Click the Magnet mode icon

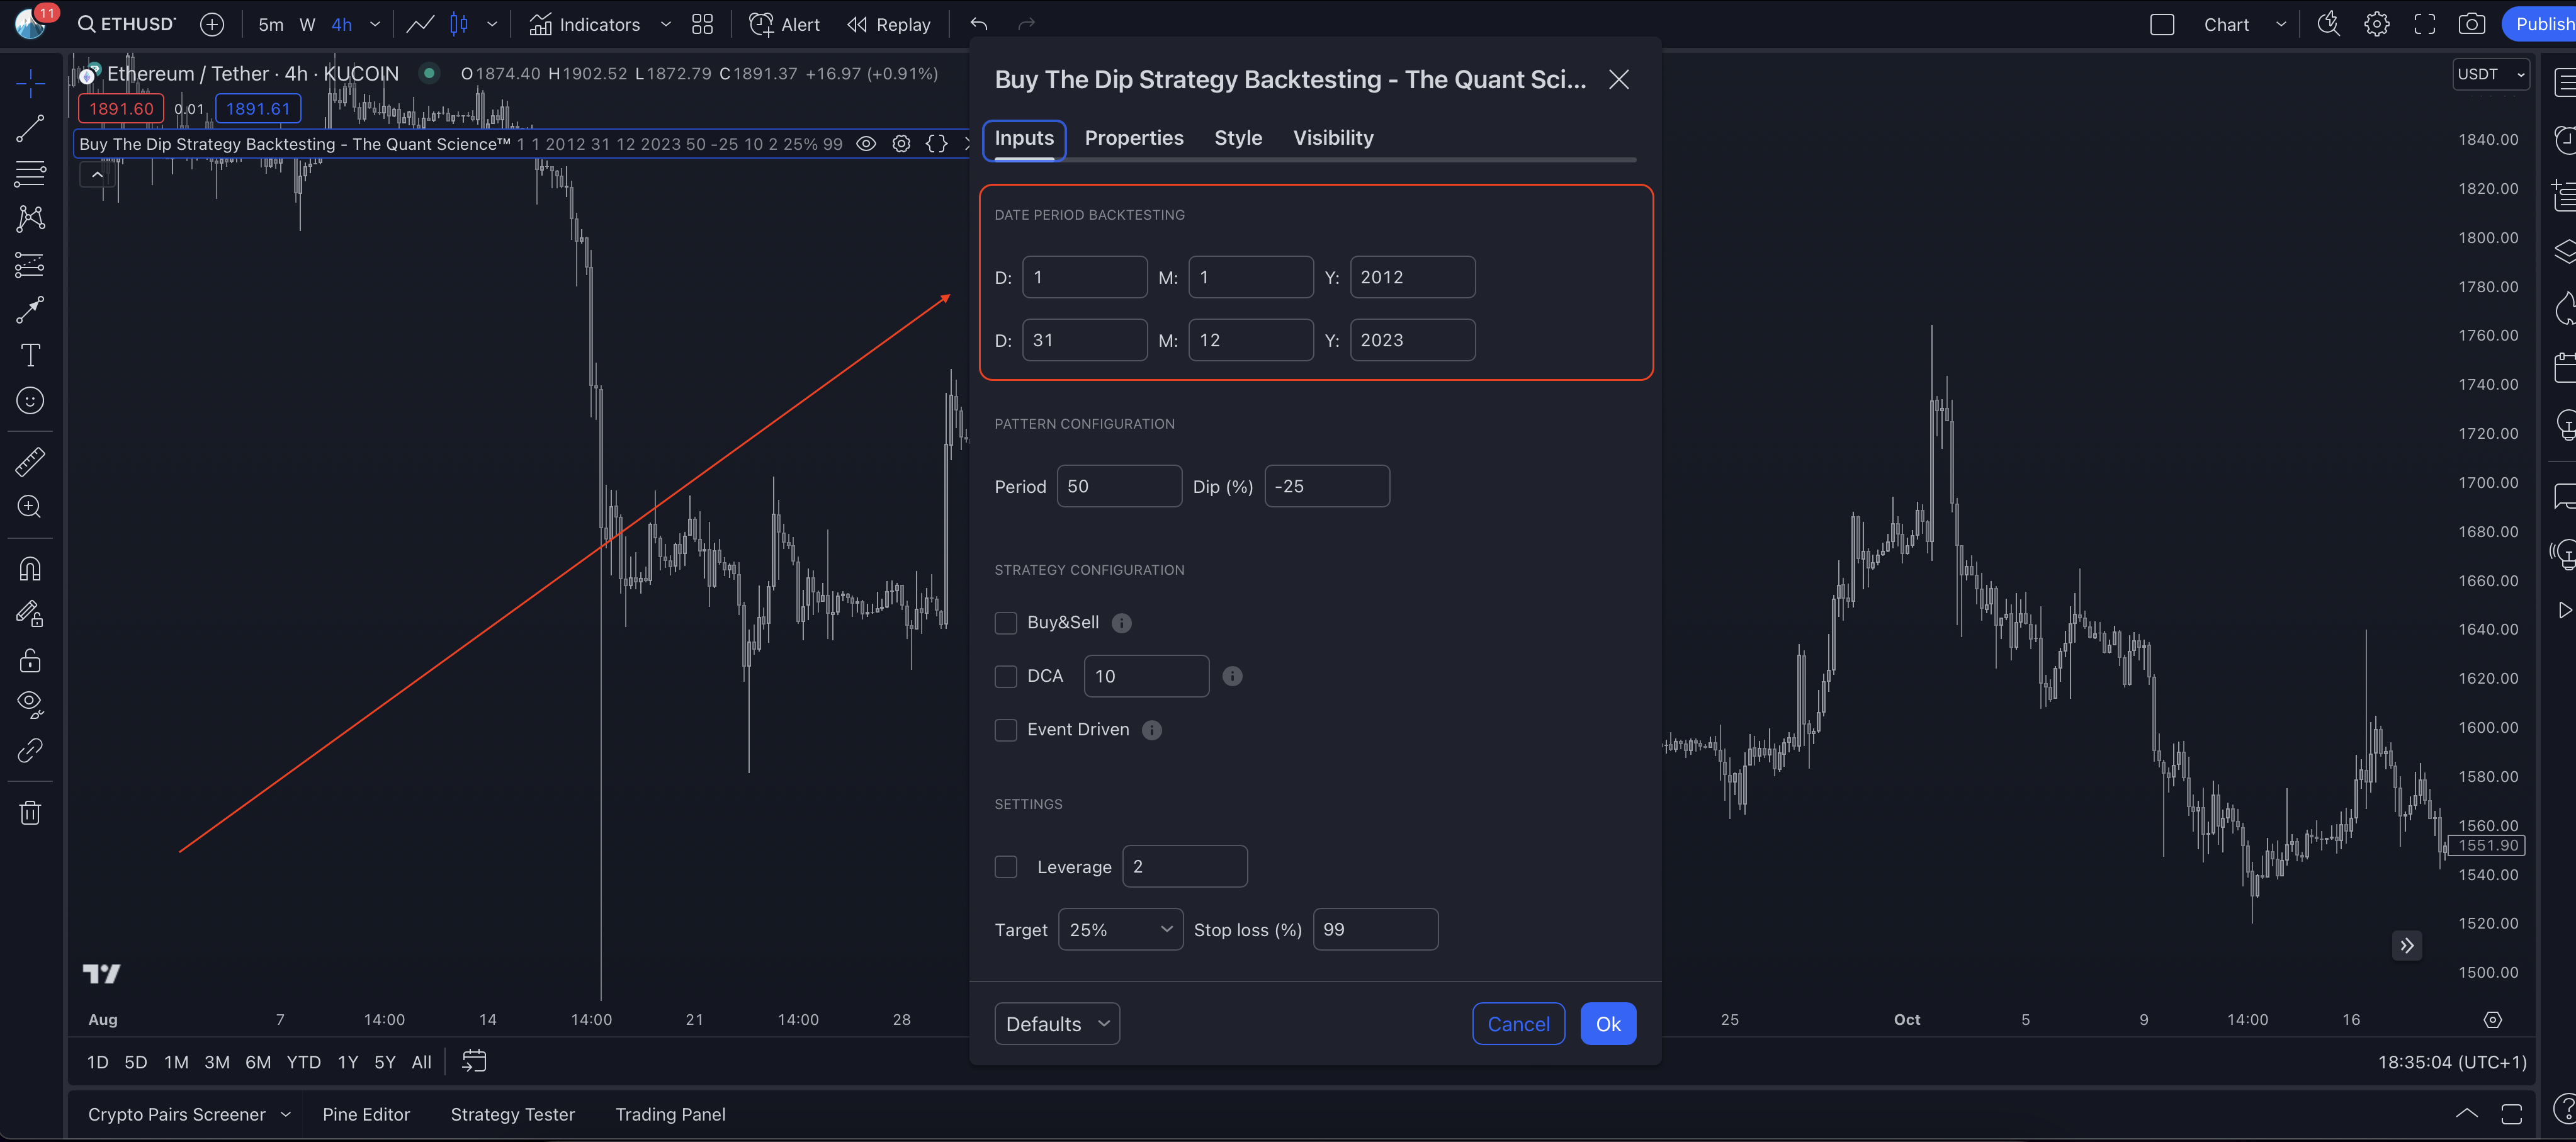30,569
